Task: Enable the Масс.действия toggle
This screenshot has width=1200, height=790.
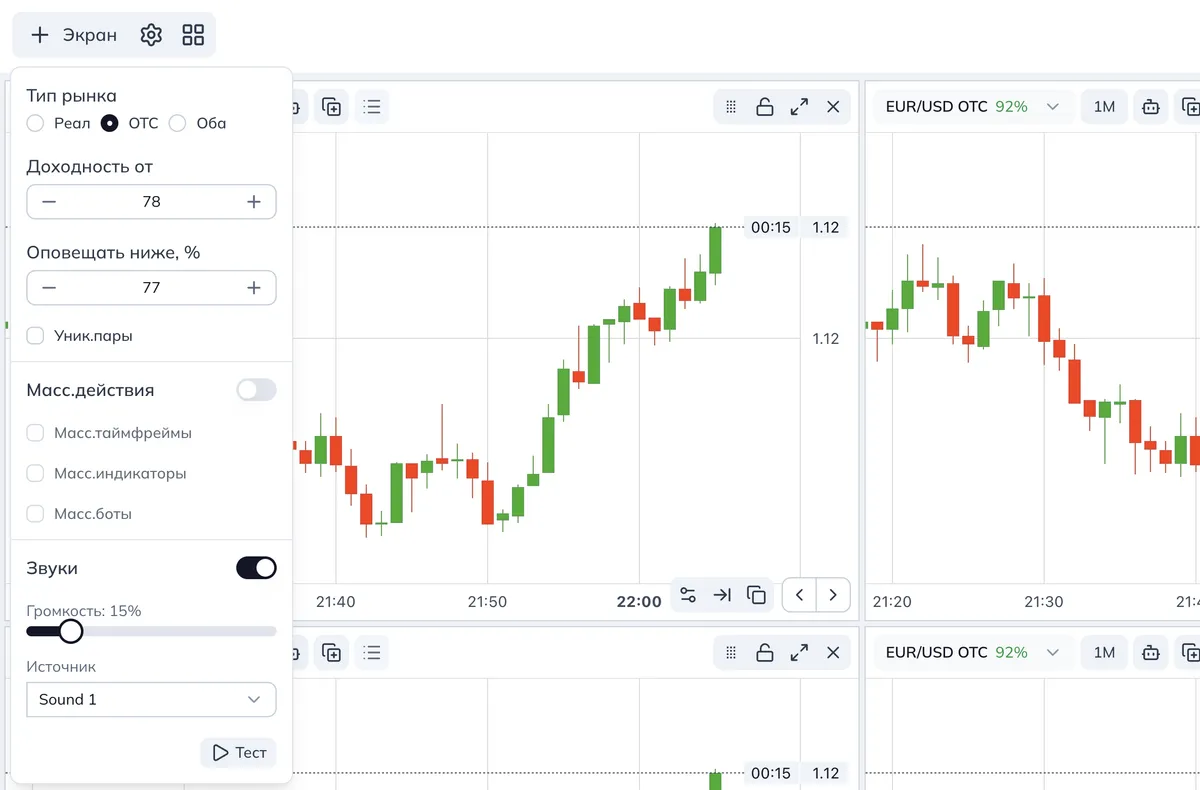Action: coord(256,390)
